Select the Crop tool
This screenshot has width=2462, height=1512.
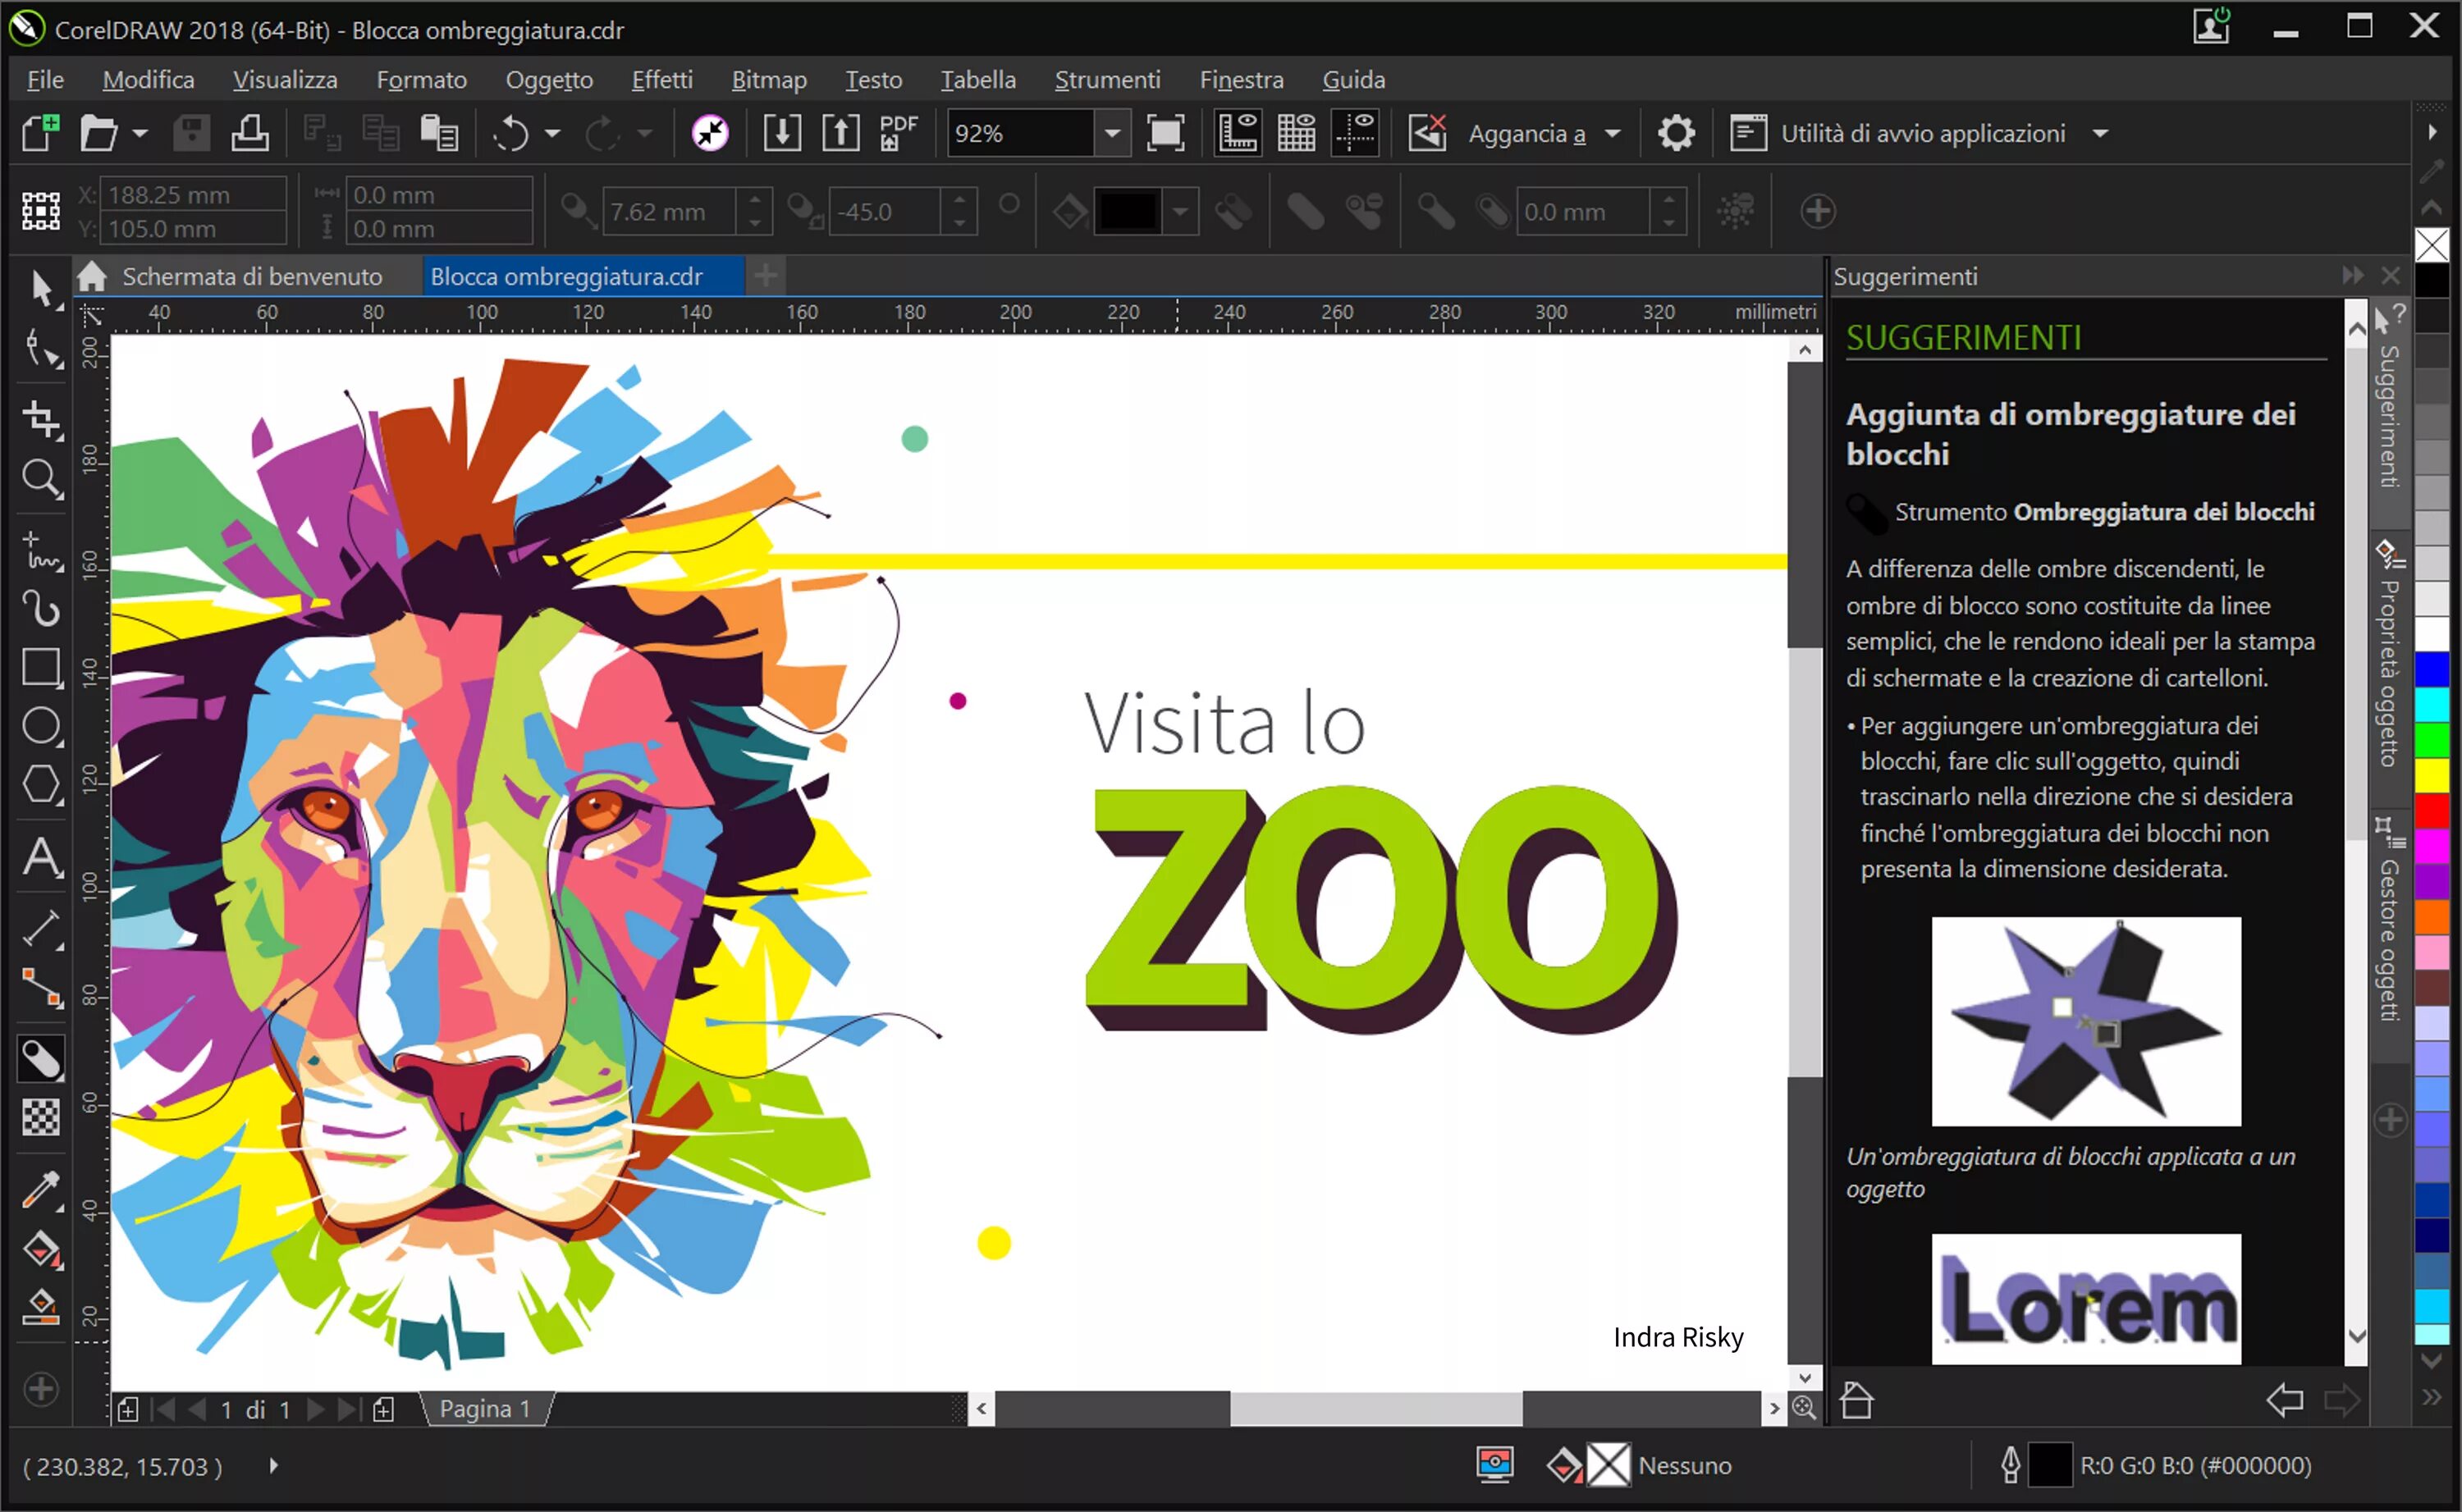(x=41, y=419)
